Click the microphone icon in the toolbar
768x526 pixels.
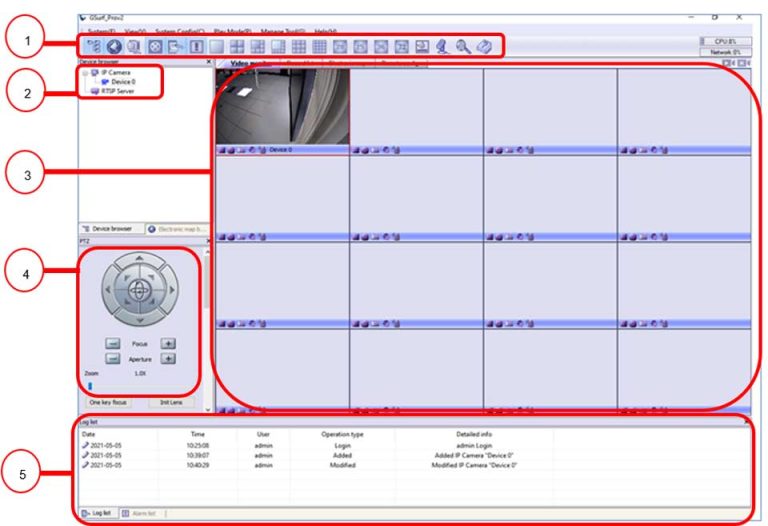pos(442,46)
